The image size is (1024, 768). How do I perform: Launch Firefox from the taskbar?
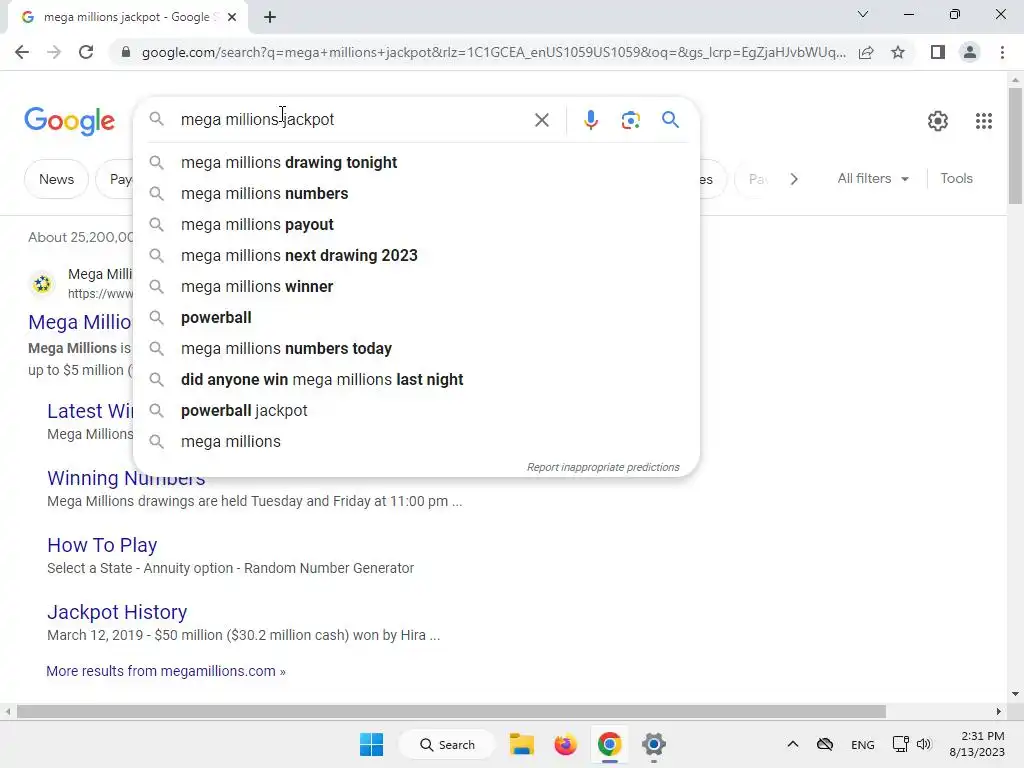pos(566,744)
